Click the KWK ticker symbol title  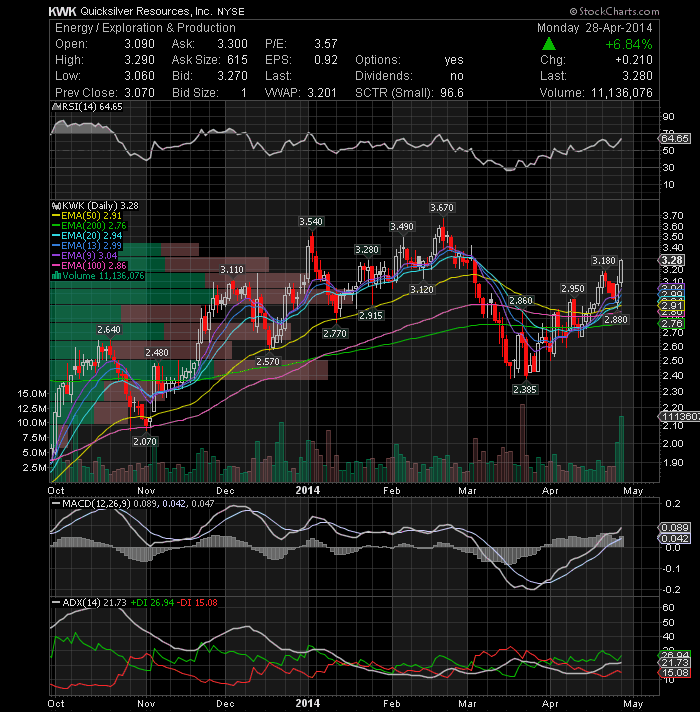pyautogui.click(x=63, y=11)
